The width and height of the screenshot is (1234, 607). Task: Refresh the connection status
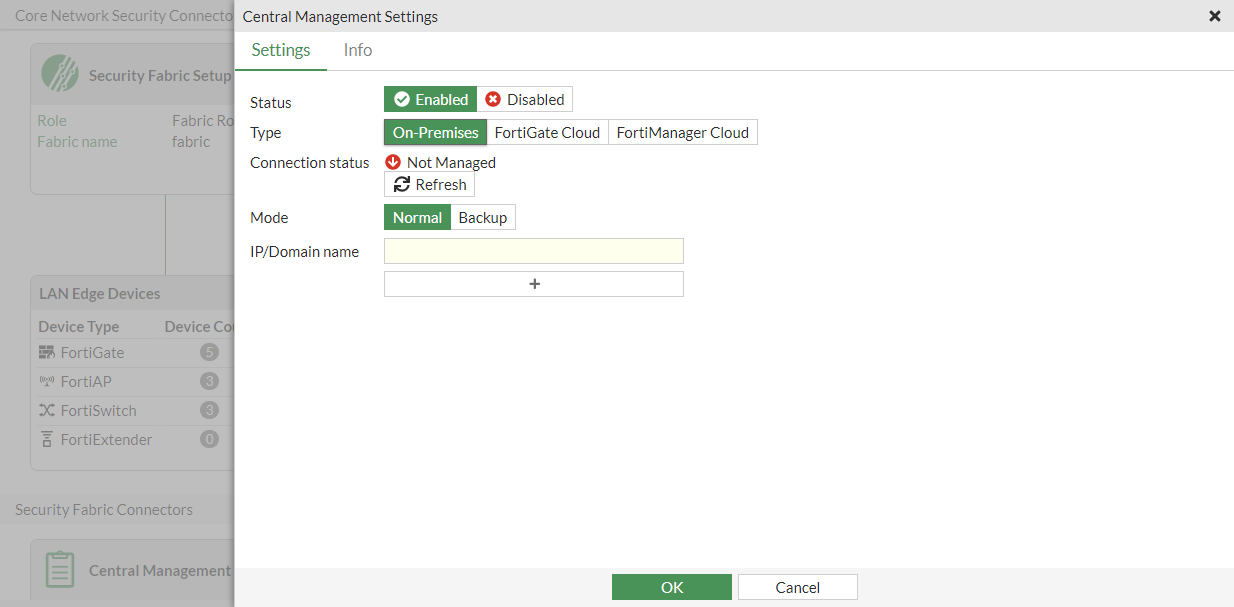point(430,184)
